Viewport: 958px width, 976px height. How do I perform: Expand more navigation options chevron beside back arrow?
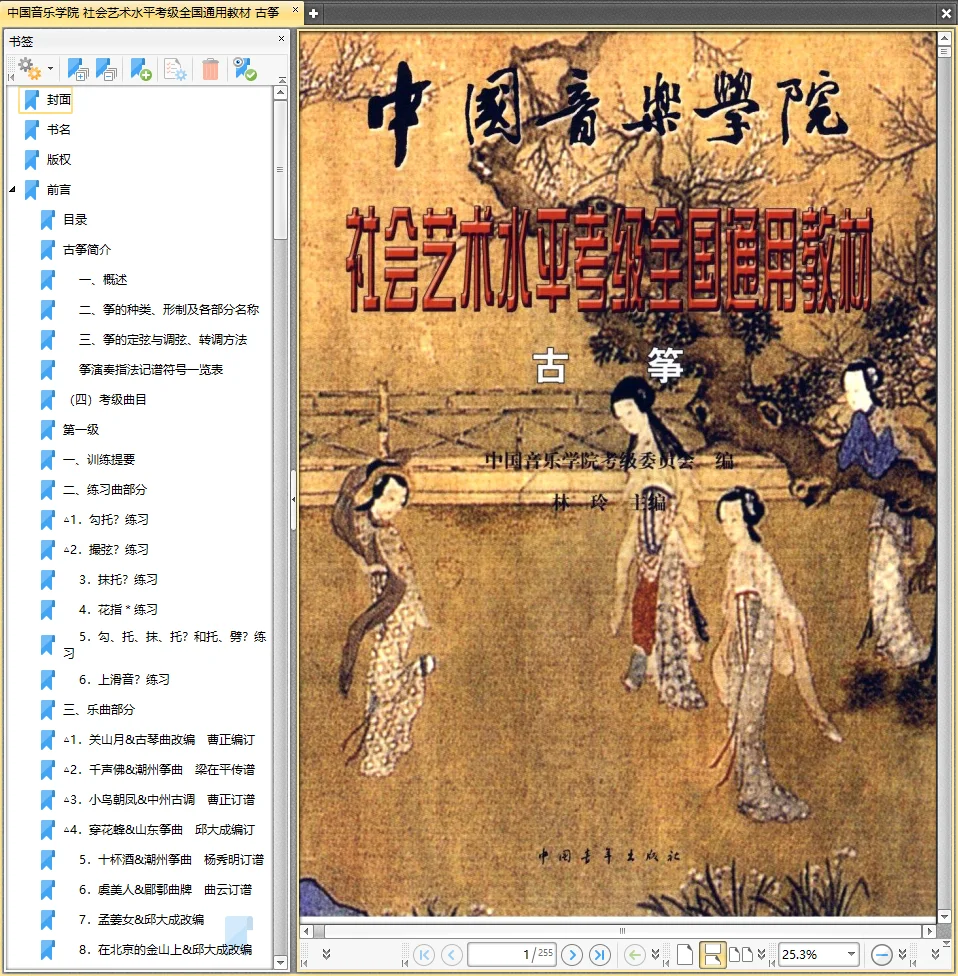(655, 954)
